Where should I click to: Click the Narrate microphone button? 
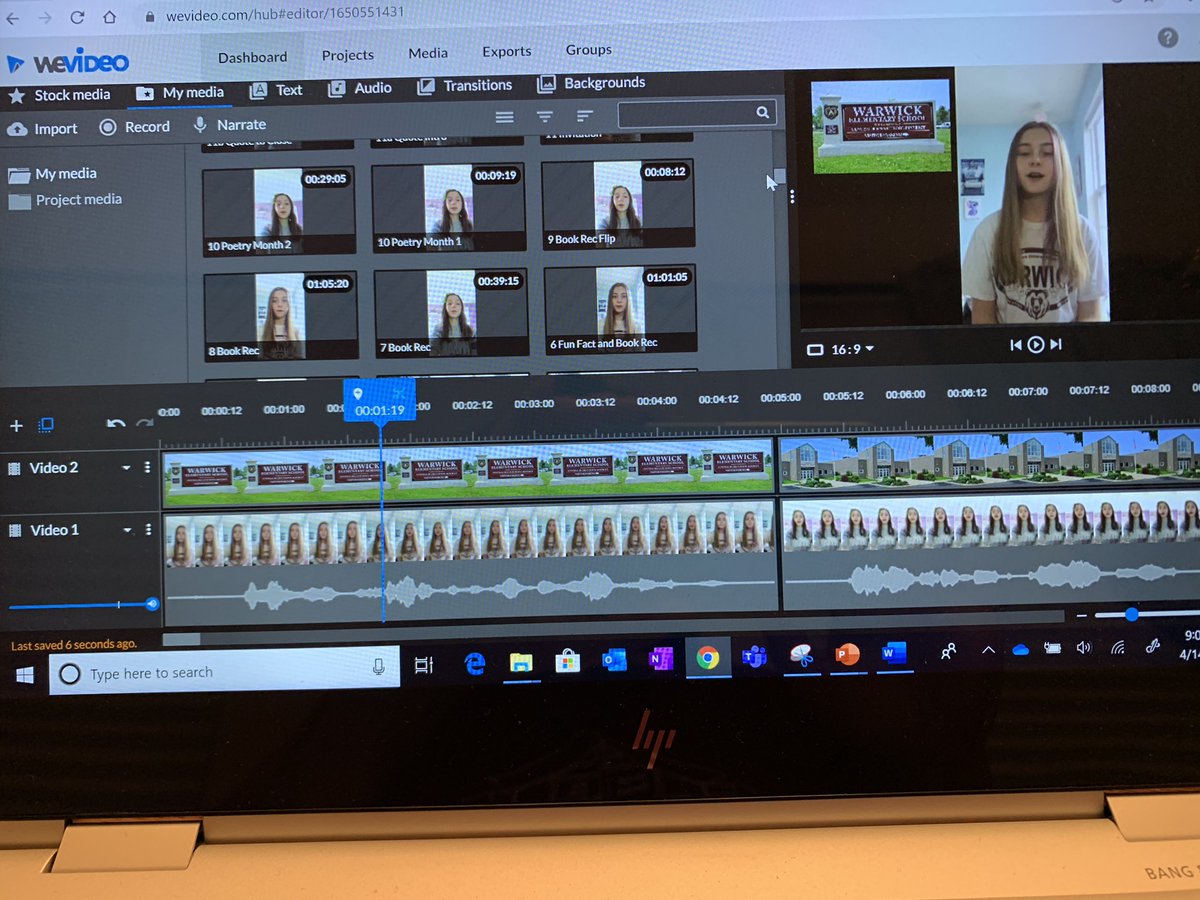coord(229,125)
